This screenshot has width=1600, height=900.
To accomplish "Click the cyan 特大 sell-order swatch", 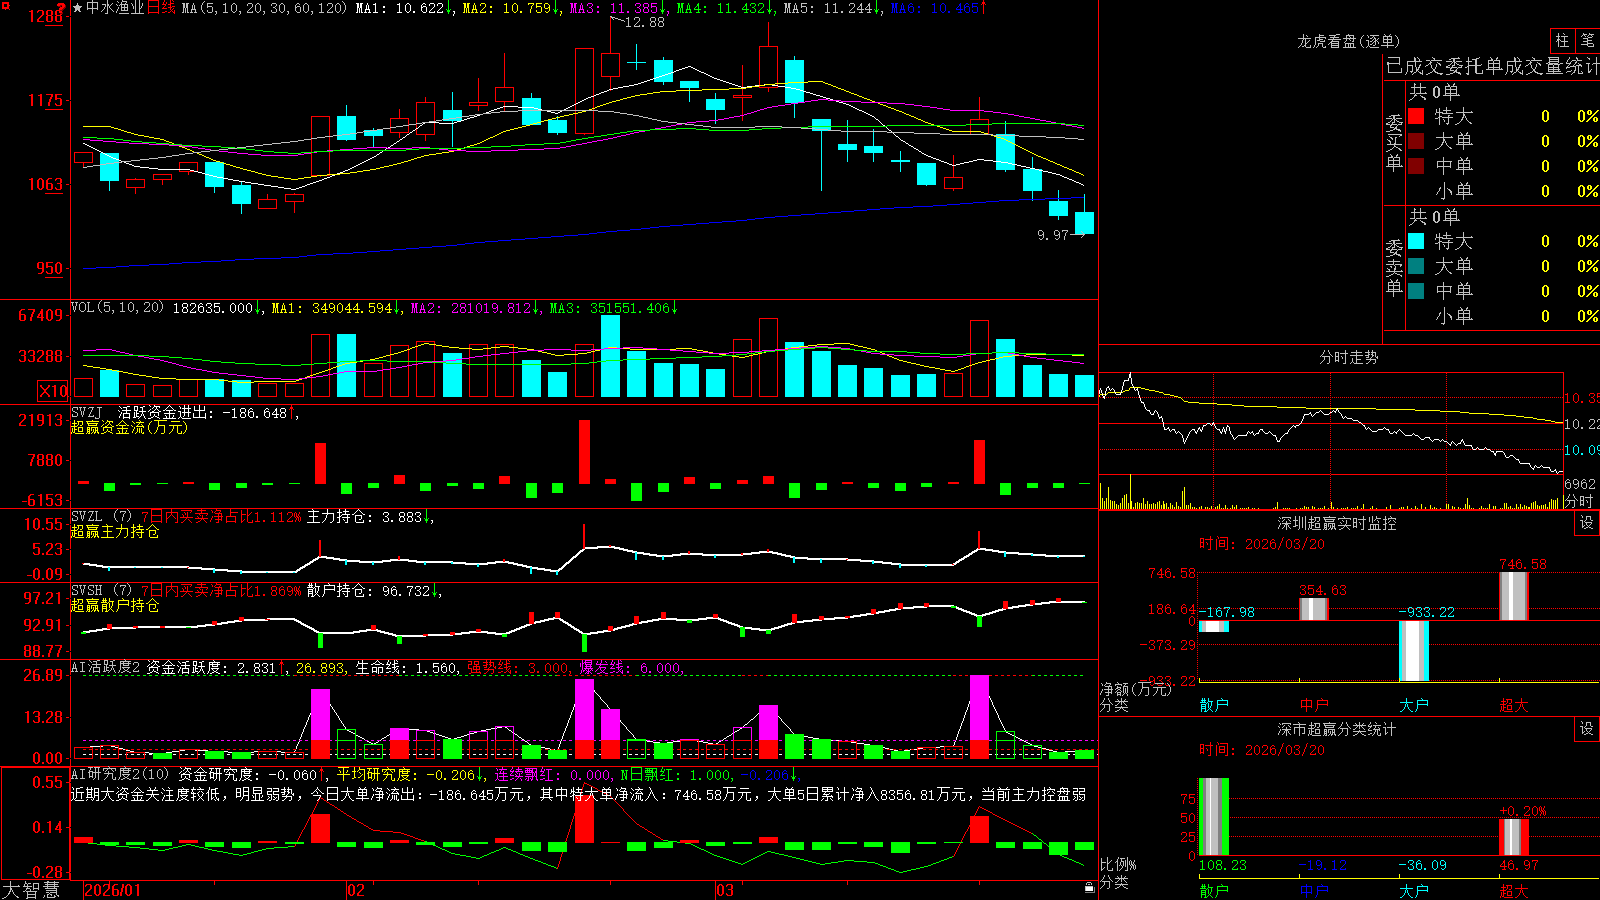I will (x=1416, y=241).
